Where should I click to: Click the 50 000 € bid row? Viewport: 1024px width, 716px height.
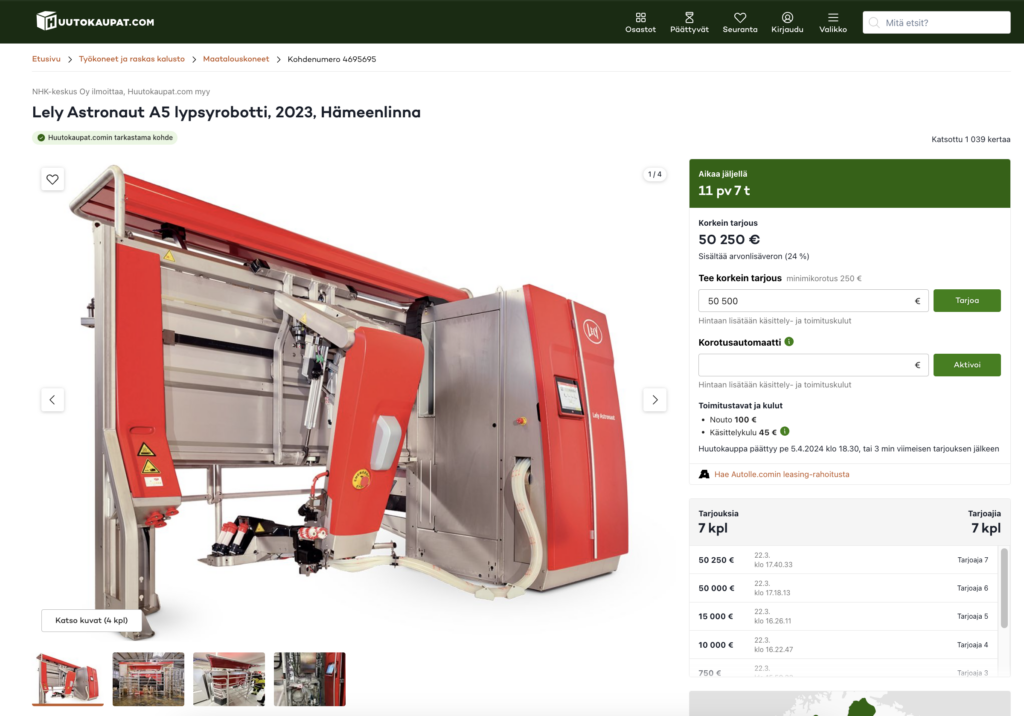(845, 588)
